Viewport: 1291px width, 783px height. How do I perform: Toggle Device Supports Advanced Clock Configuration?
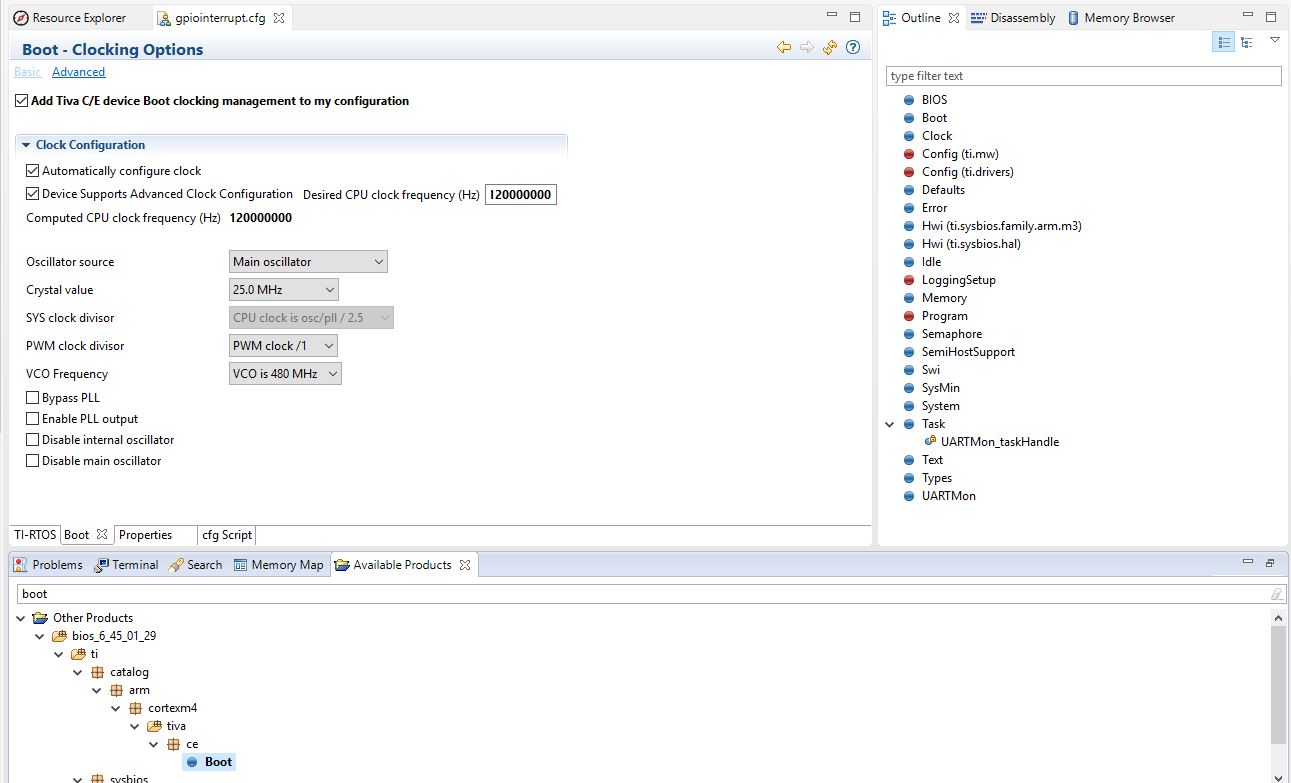click(x=33, y=194)
